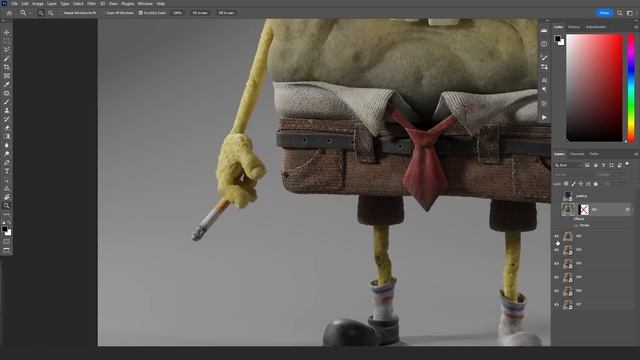Open the Histogram collapsed panel icon
This screenshot has height=360, width=640.
544,31
